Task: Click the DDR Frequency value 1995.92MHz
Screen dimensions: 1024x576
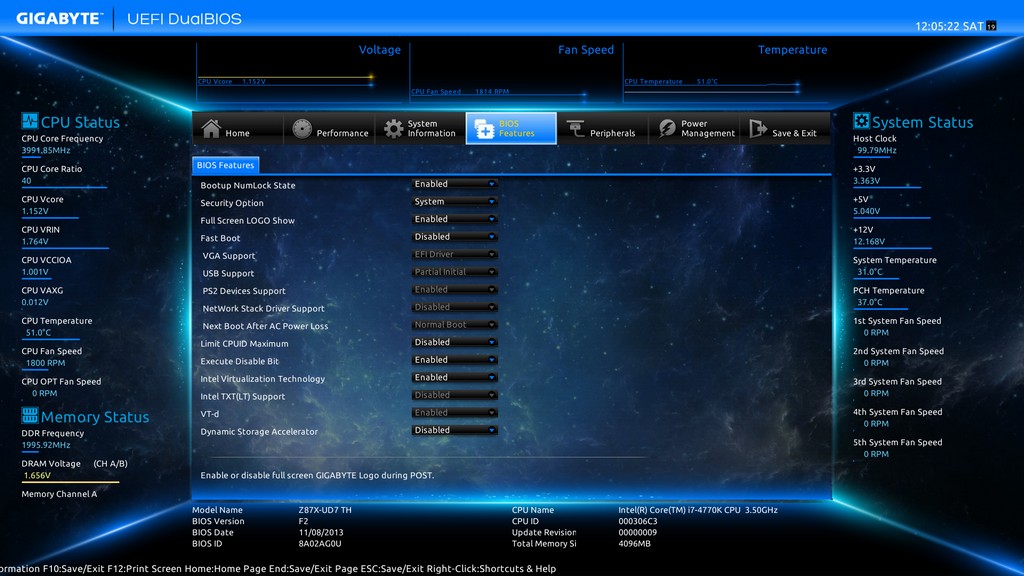Action: [46, 445]
